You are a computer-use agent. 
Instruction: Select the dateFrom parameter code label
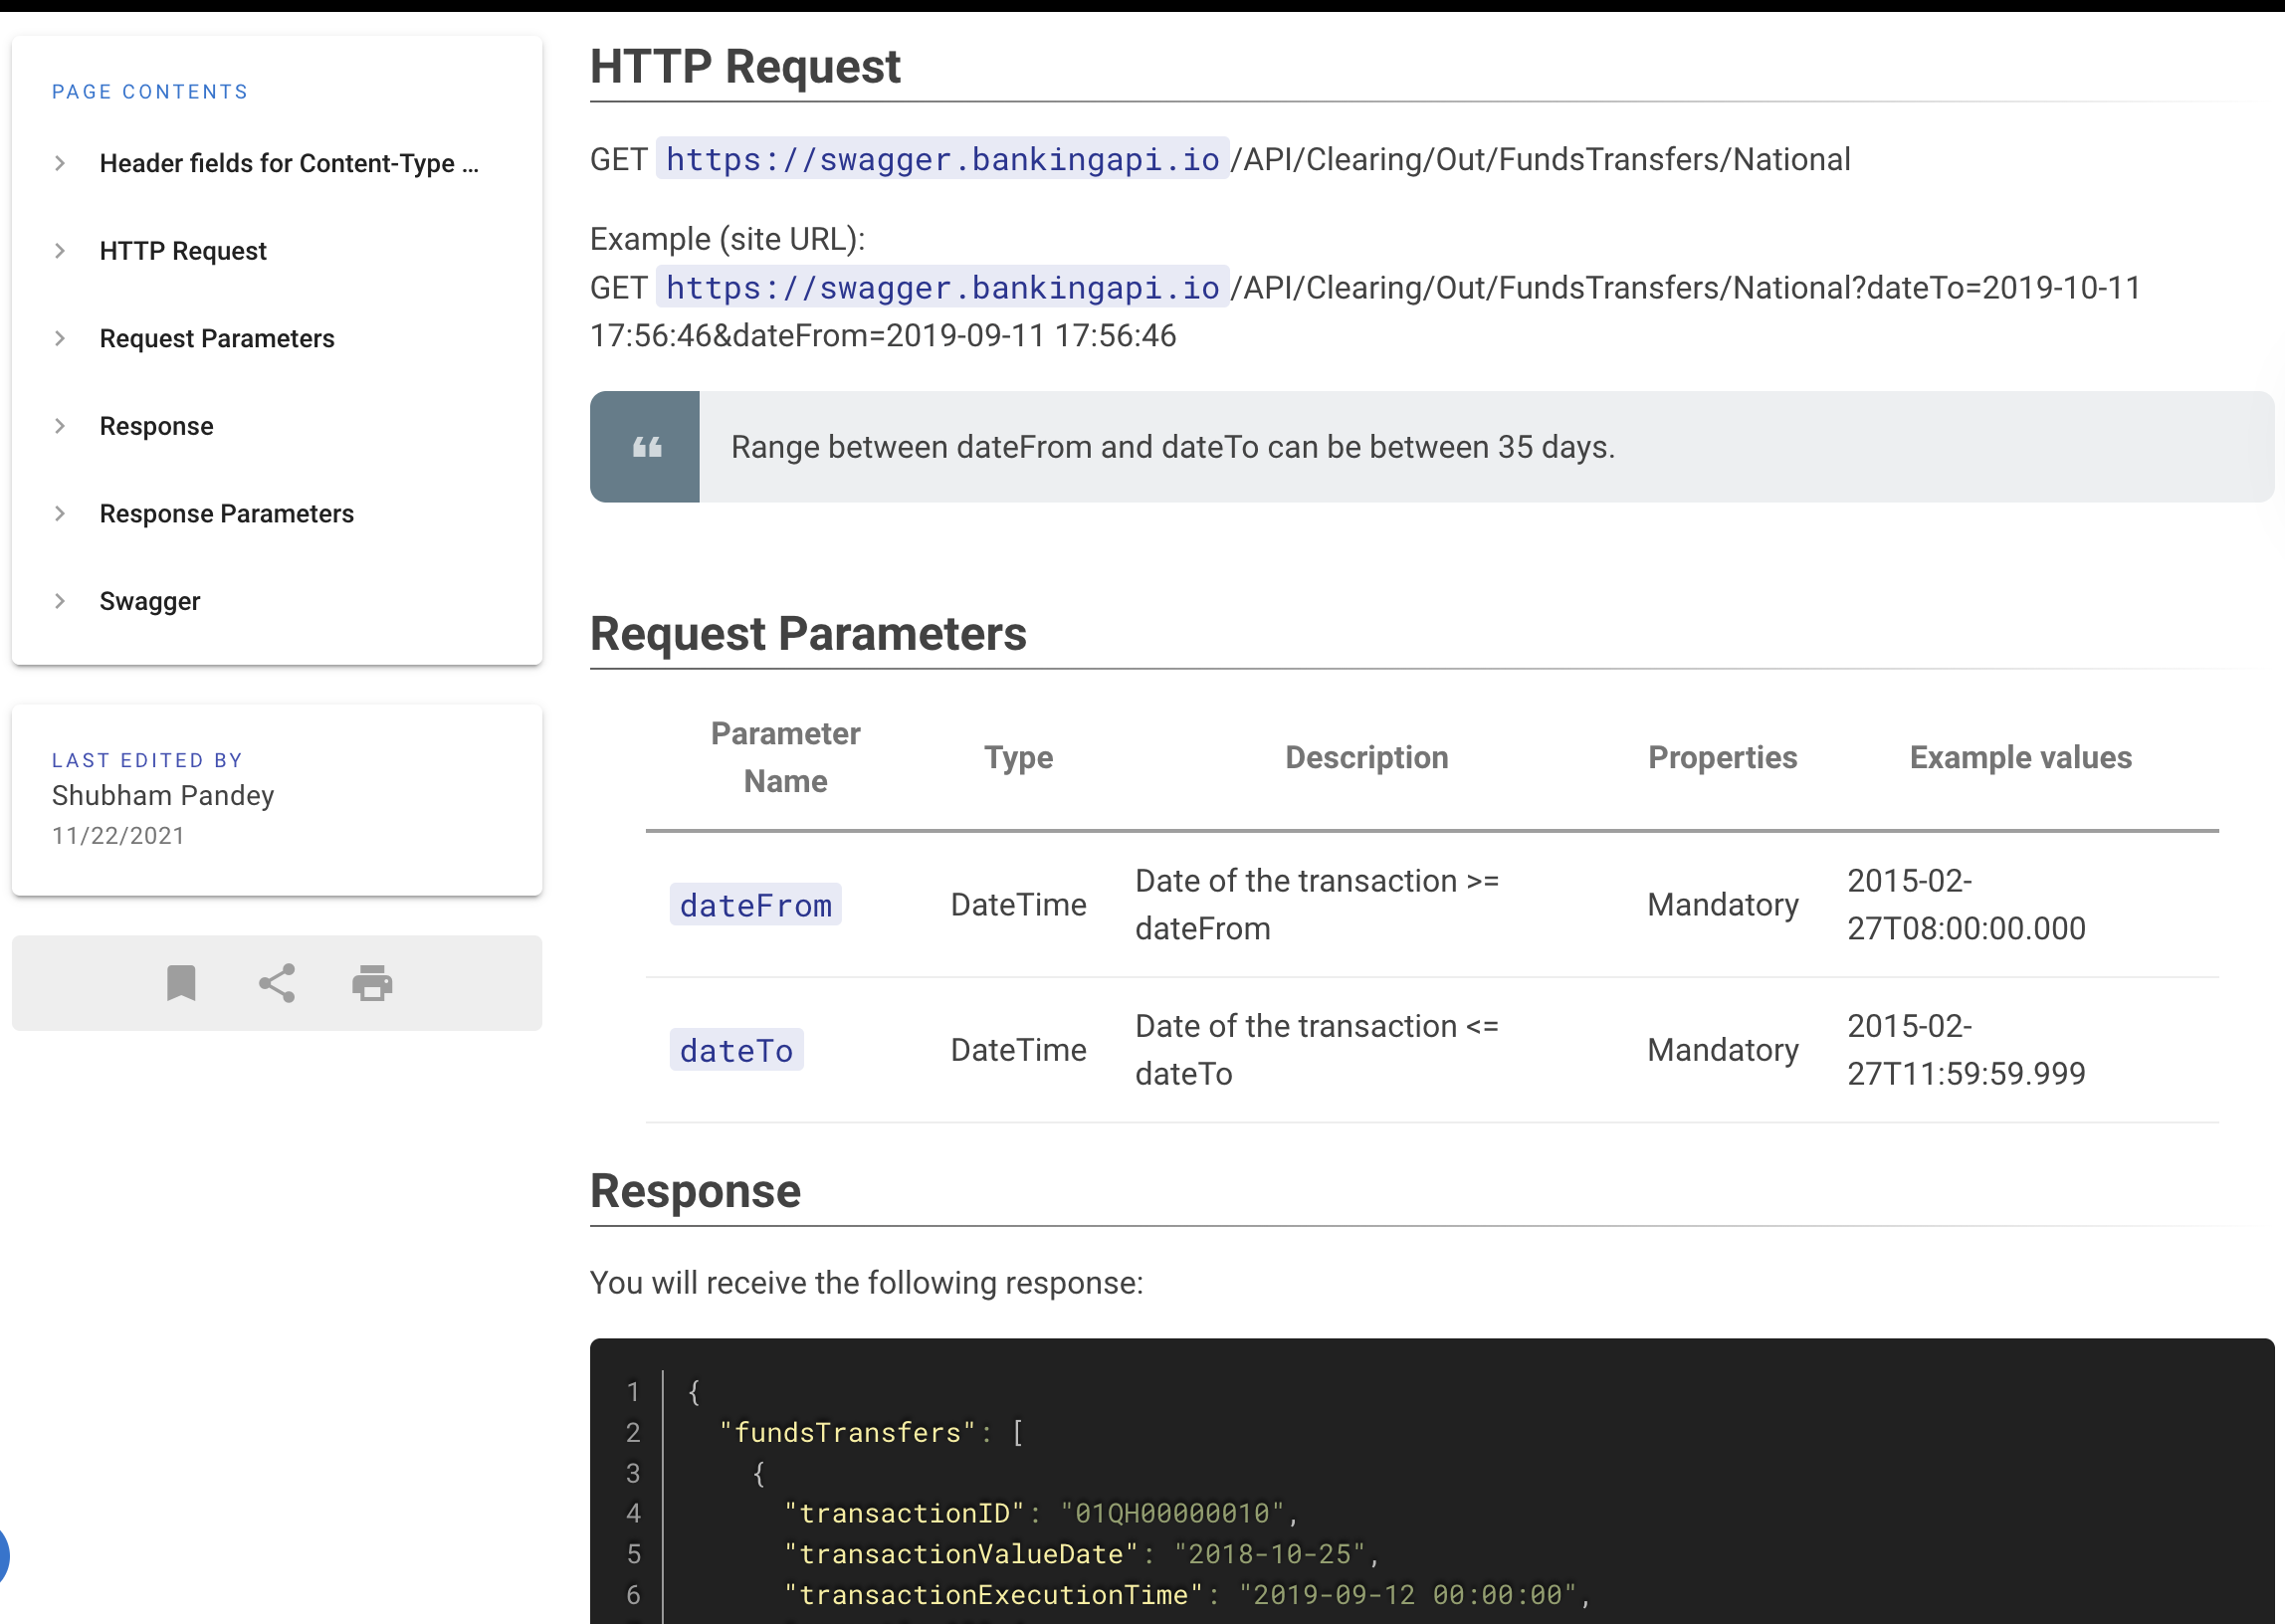pos(755,905)
